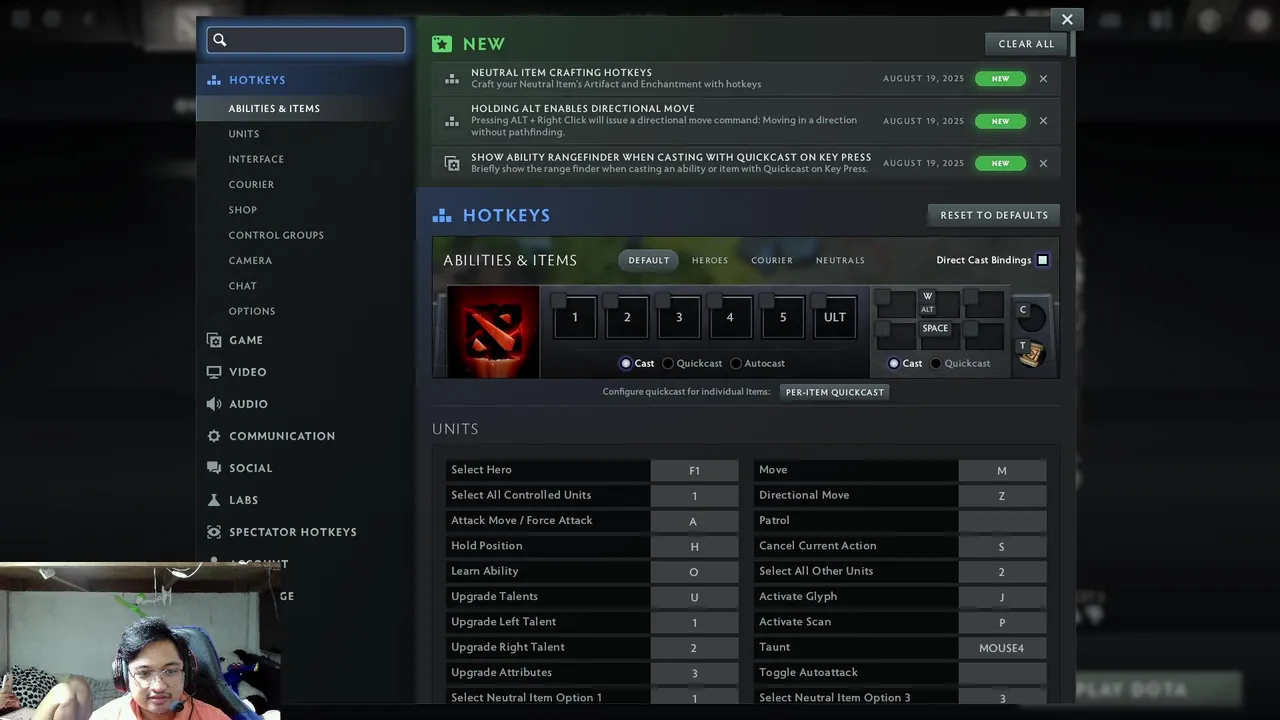Select ability slot 3 hotkey box

point(679,318)
